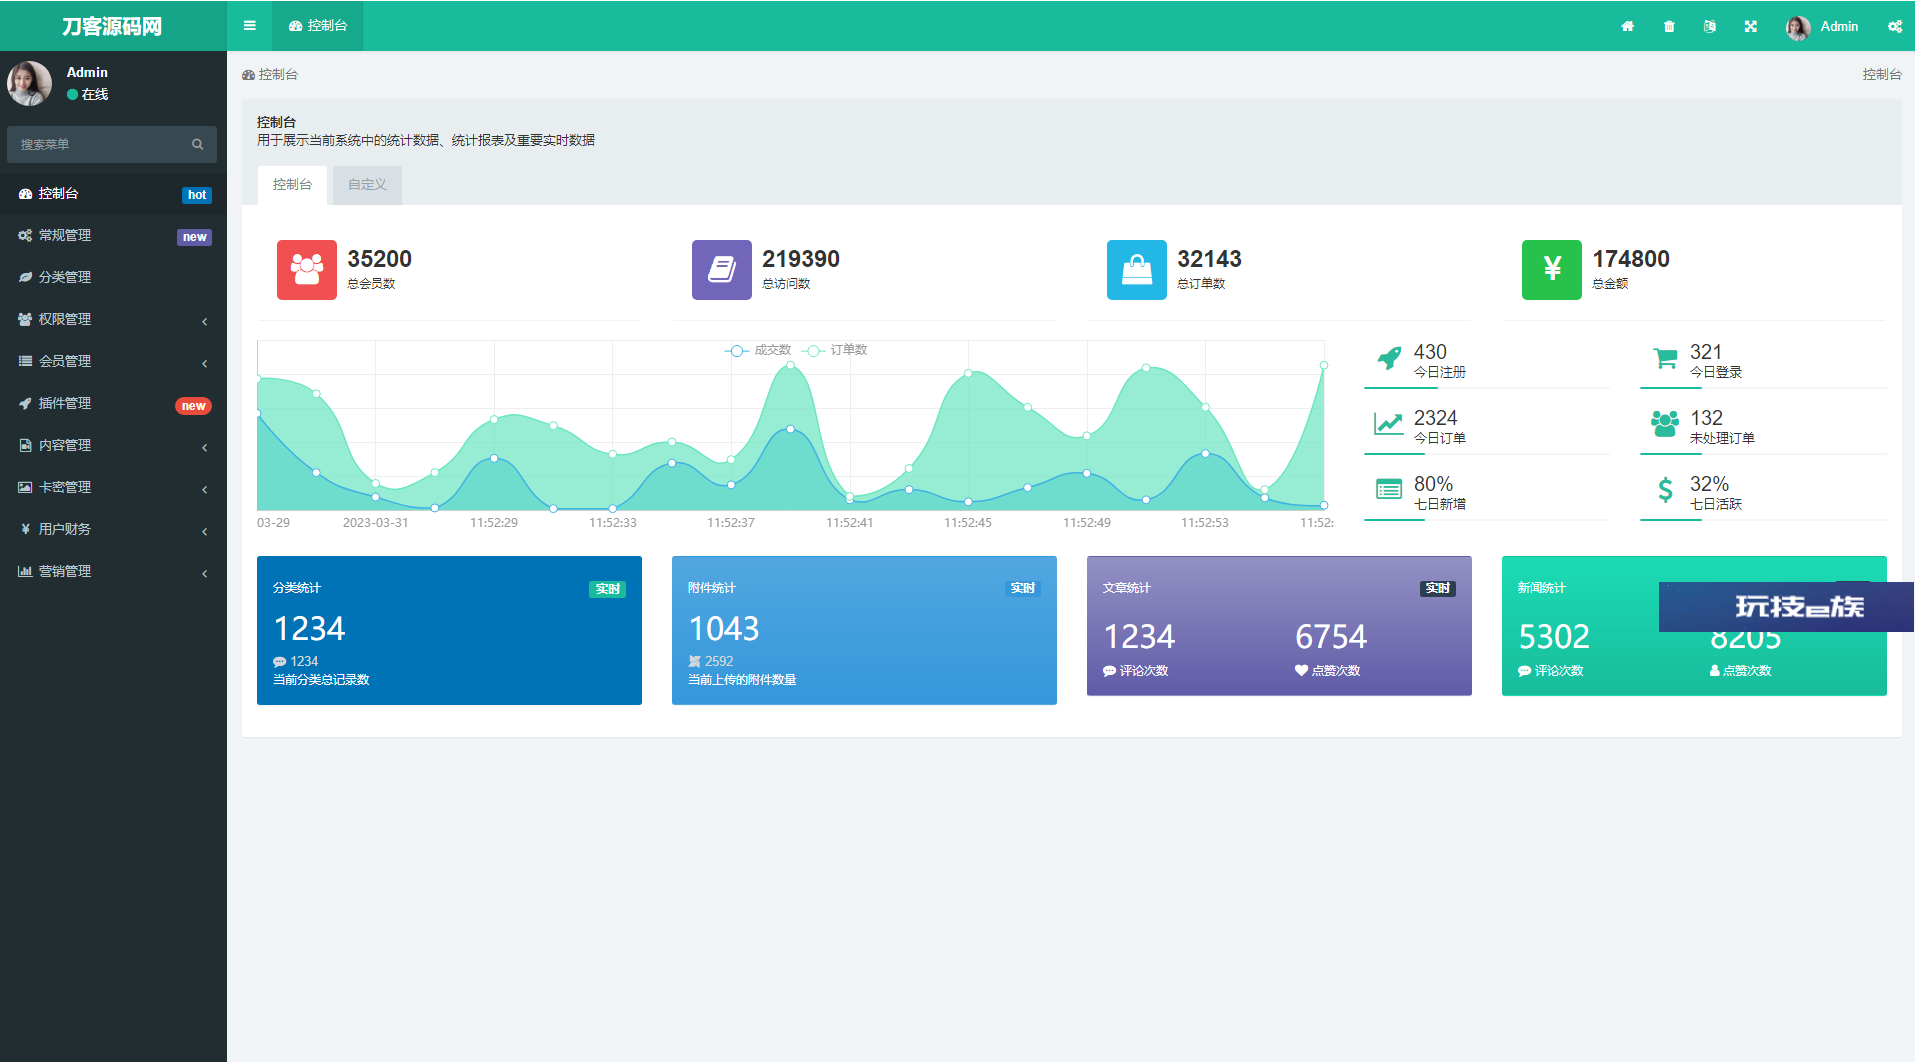1915x1062 pixels.
Task: Toggle the 成交数 legend series in chart
Action: [x=758, y=350]
